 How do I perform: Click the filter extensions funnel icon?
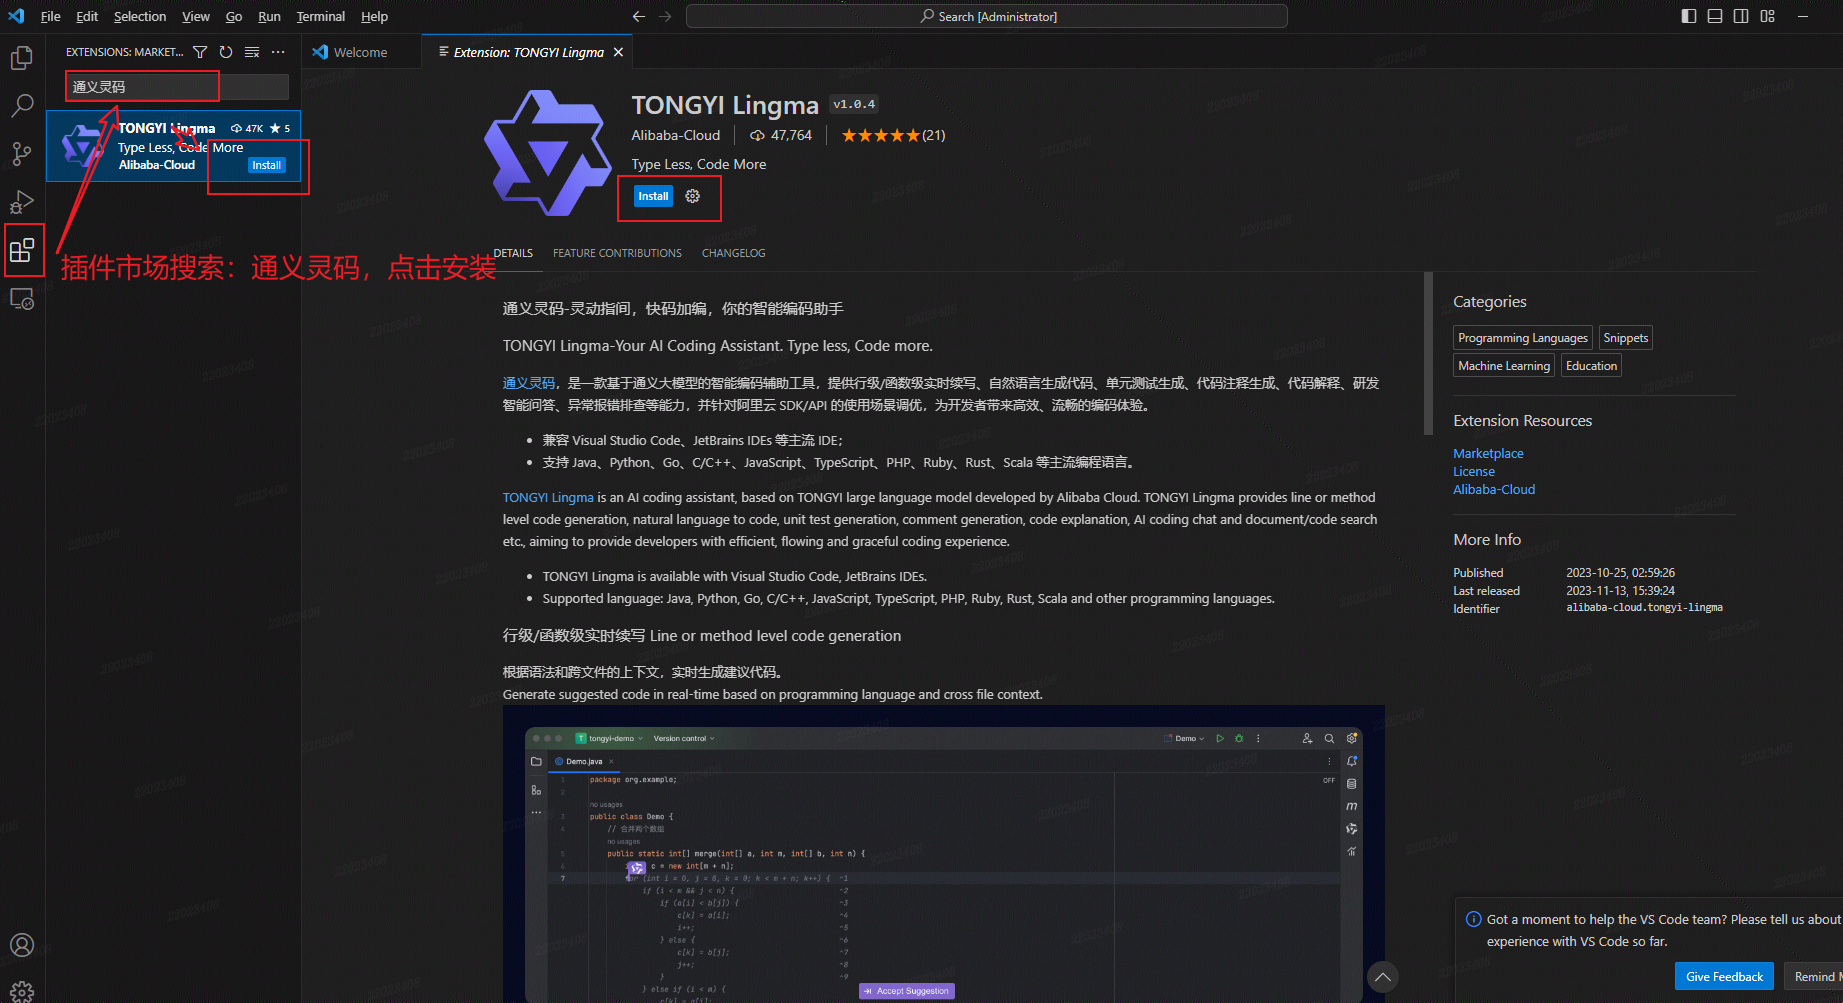[x=200, y=52]
